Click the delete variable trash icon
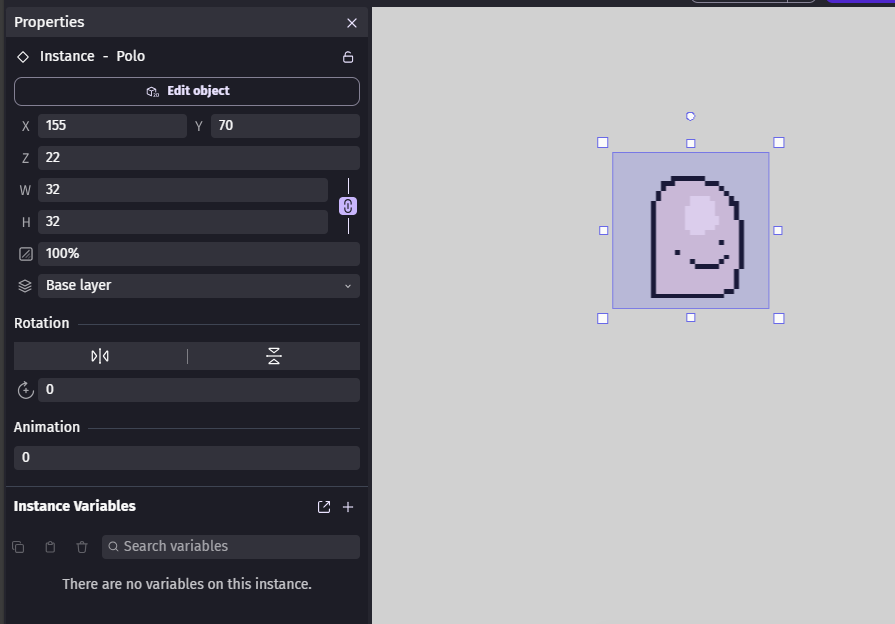This screenshot has height=624, width=895. click(x=82, y=547)
